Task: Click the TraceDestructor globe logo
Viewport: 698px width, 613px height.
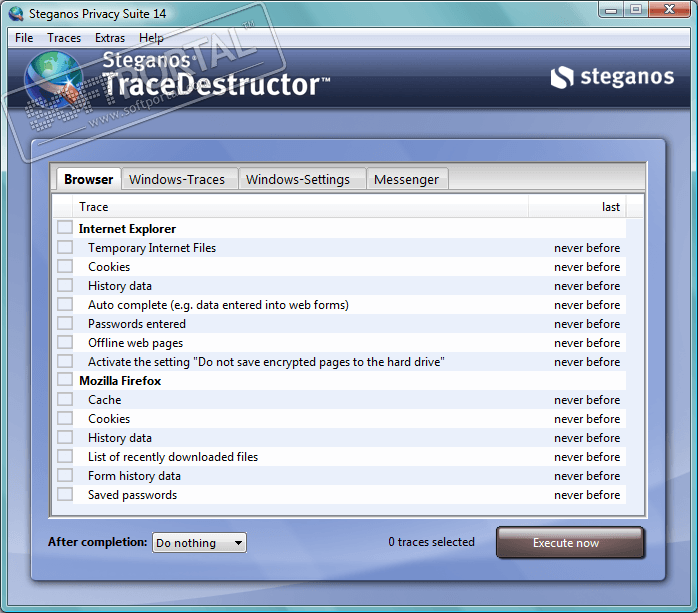Action: click(54, 79)
